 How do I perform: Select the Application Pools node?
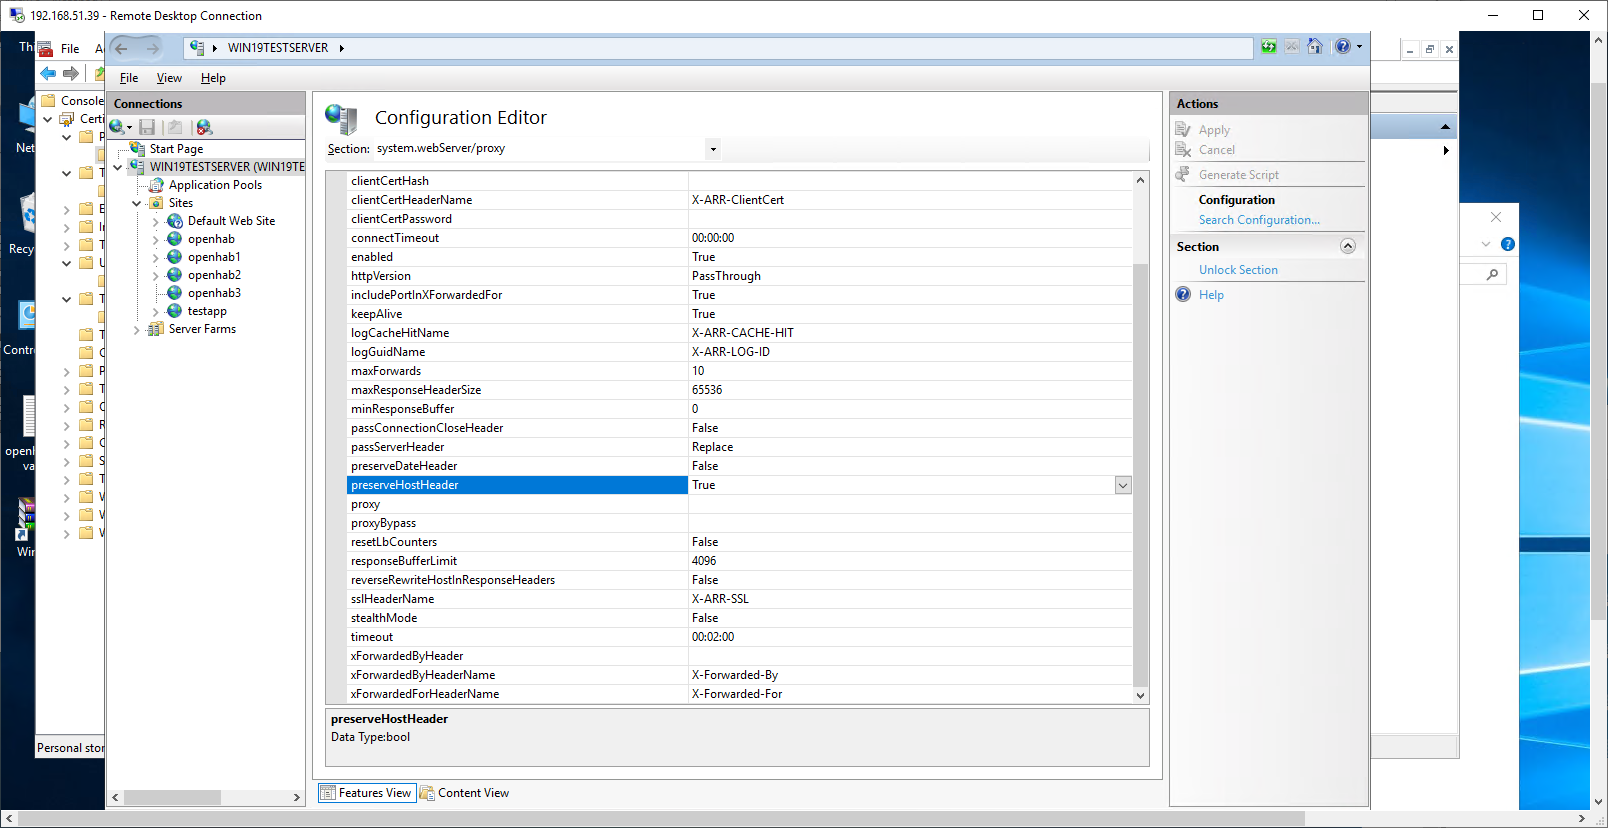(215, 185)
